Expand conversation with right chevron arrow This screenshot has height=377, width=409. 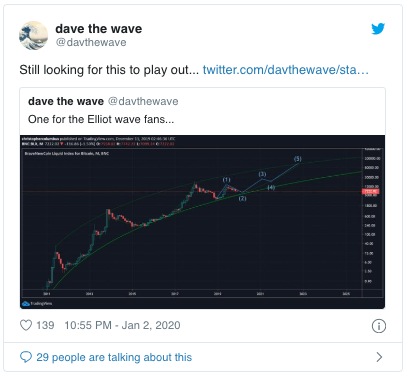pos(379,357)
